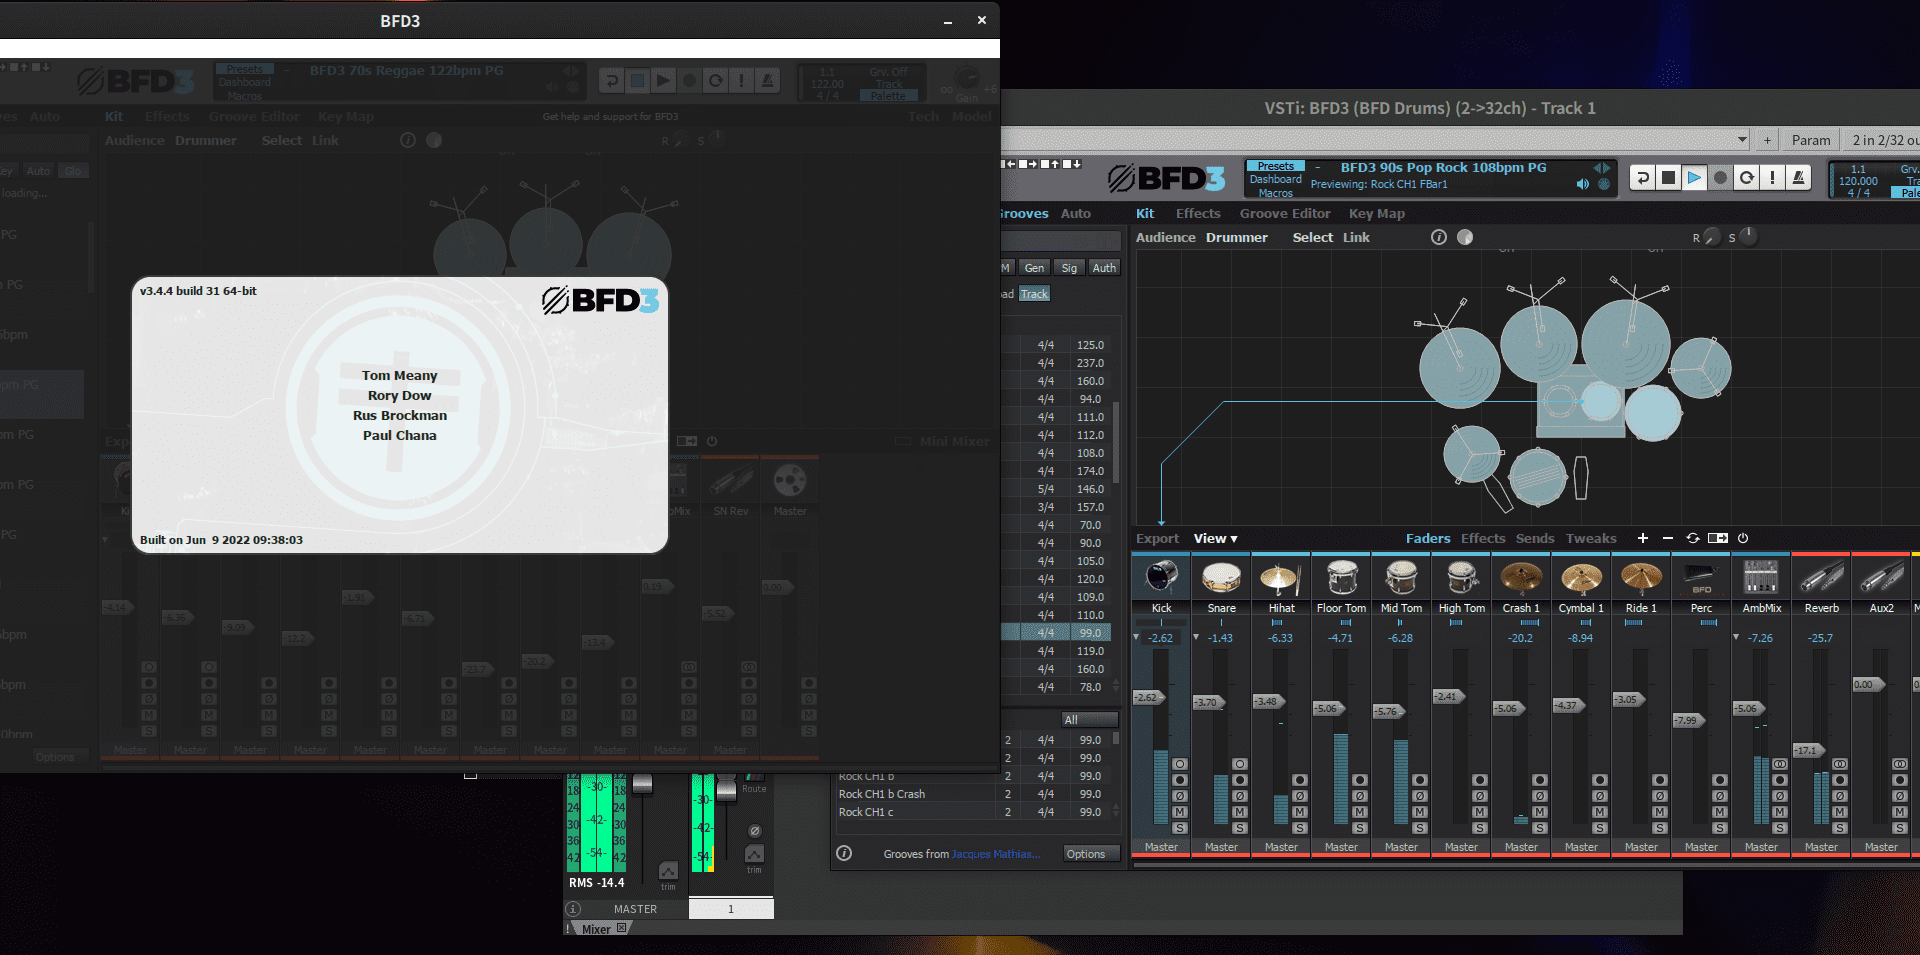Open the mixer View dropdown

pos(1215,538)
